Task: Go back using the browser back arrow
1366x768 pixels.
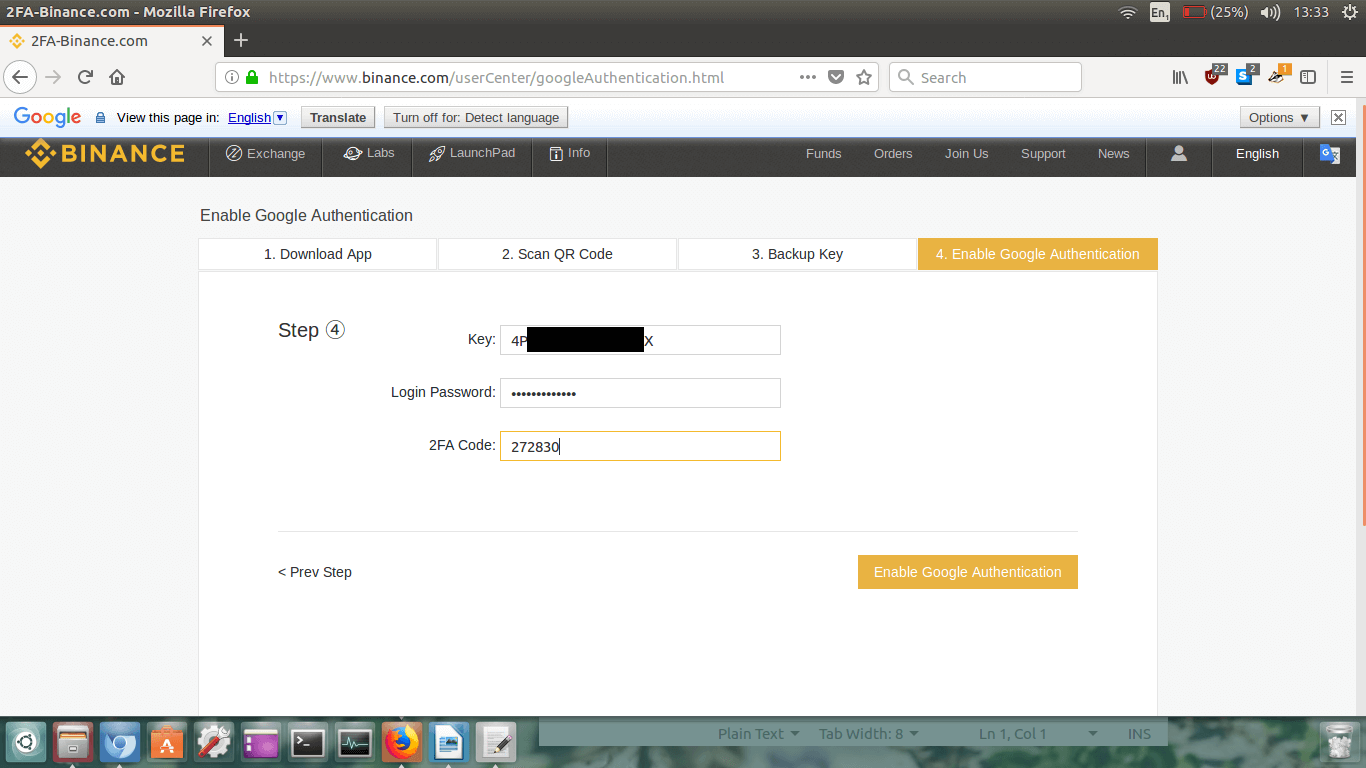Action: tap(20, 77)
